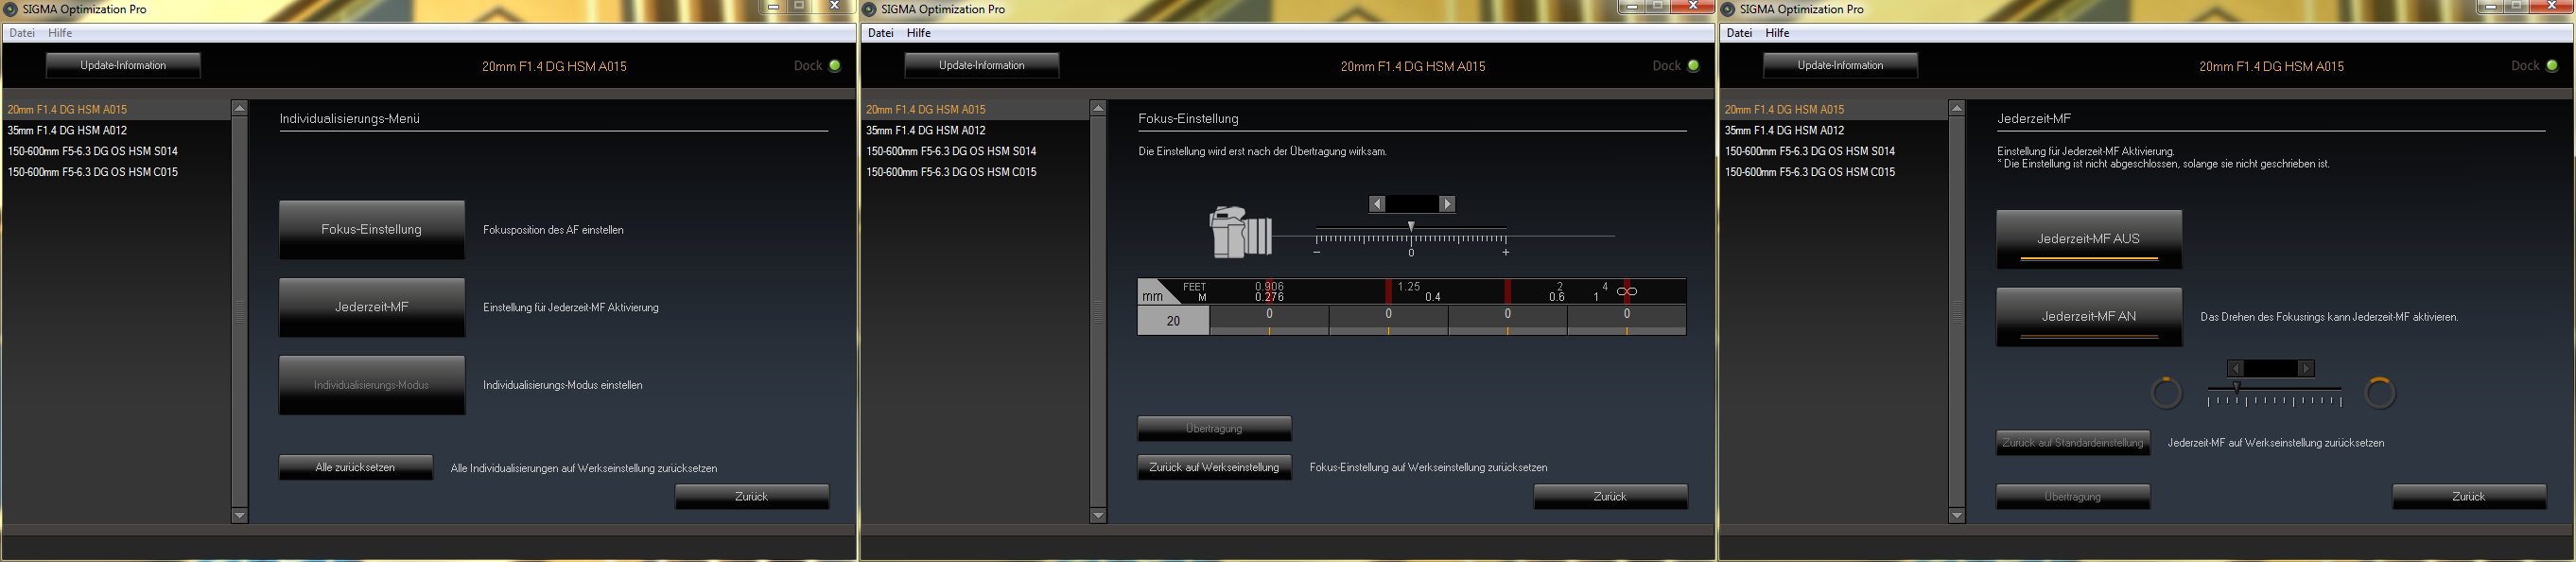Click scroll-up arrow in Jederzeit-MF window lens list
The height and width of the screenshot is (562, 2576).
pyautogui.click(x=1957, y=108)
